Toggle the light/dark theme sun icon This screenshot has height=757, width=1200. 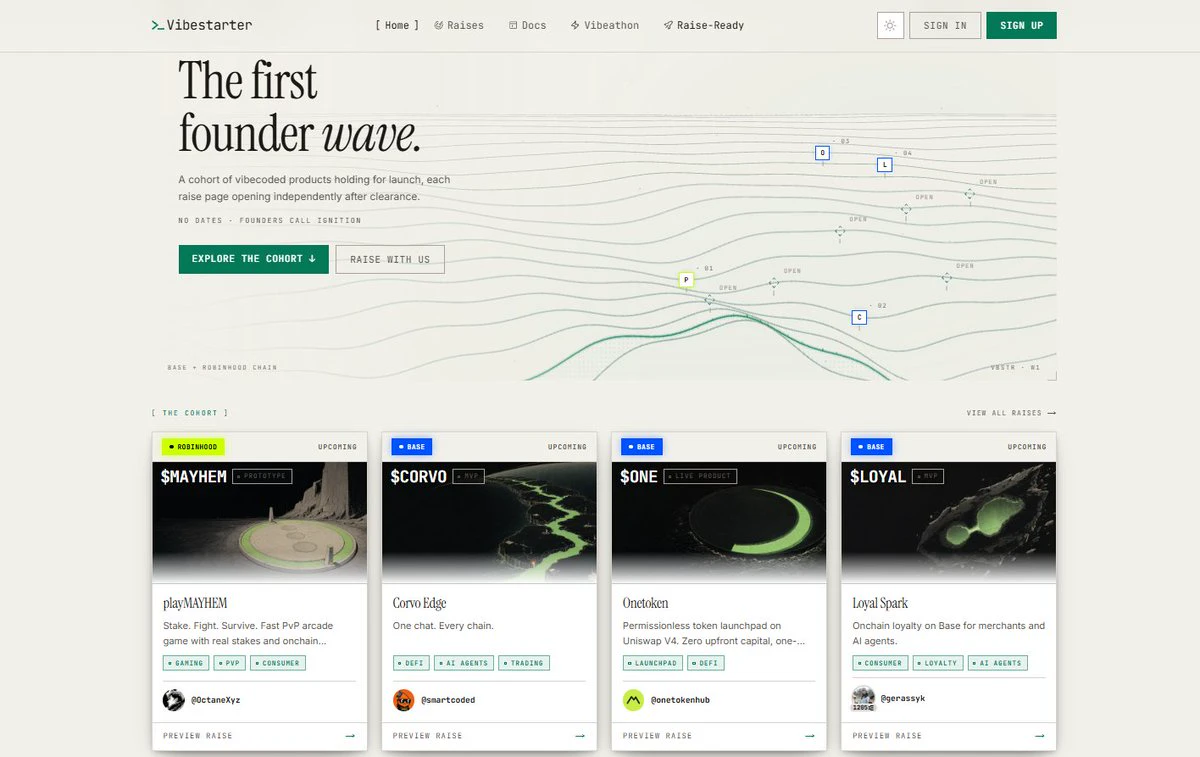890,25
